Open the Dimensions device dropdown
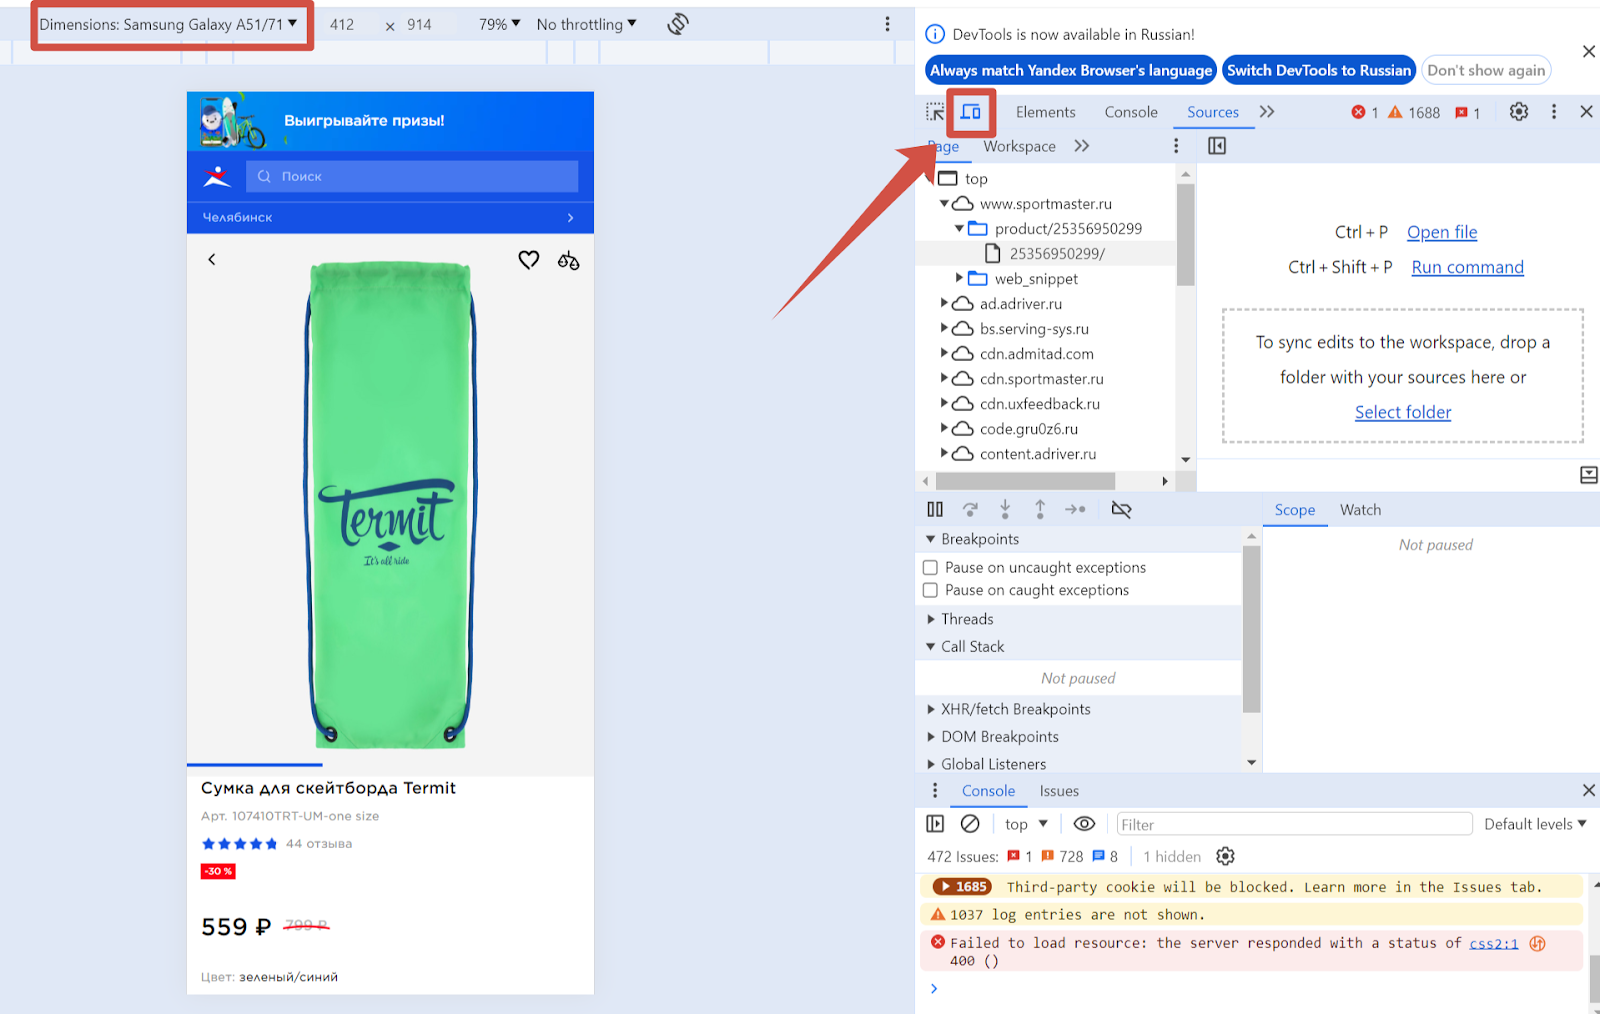1600x1014 pixels. tap(168, 24)
